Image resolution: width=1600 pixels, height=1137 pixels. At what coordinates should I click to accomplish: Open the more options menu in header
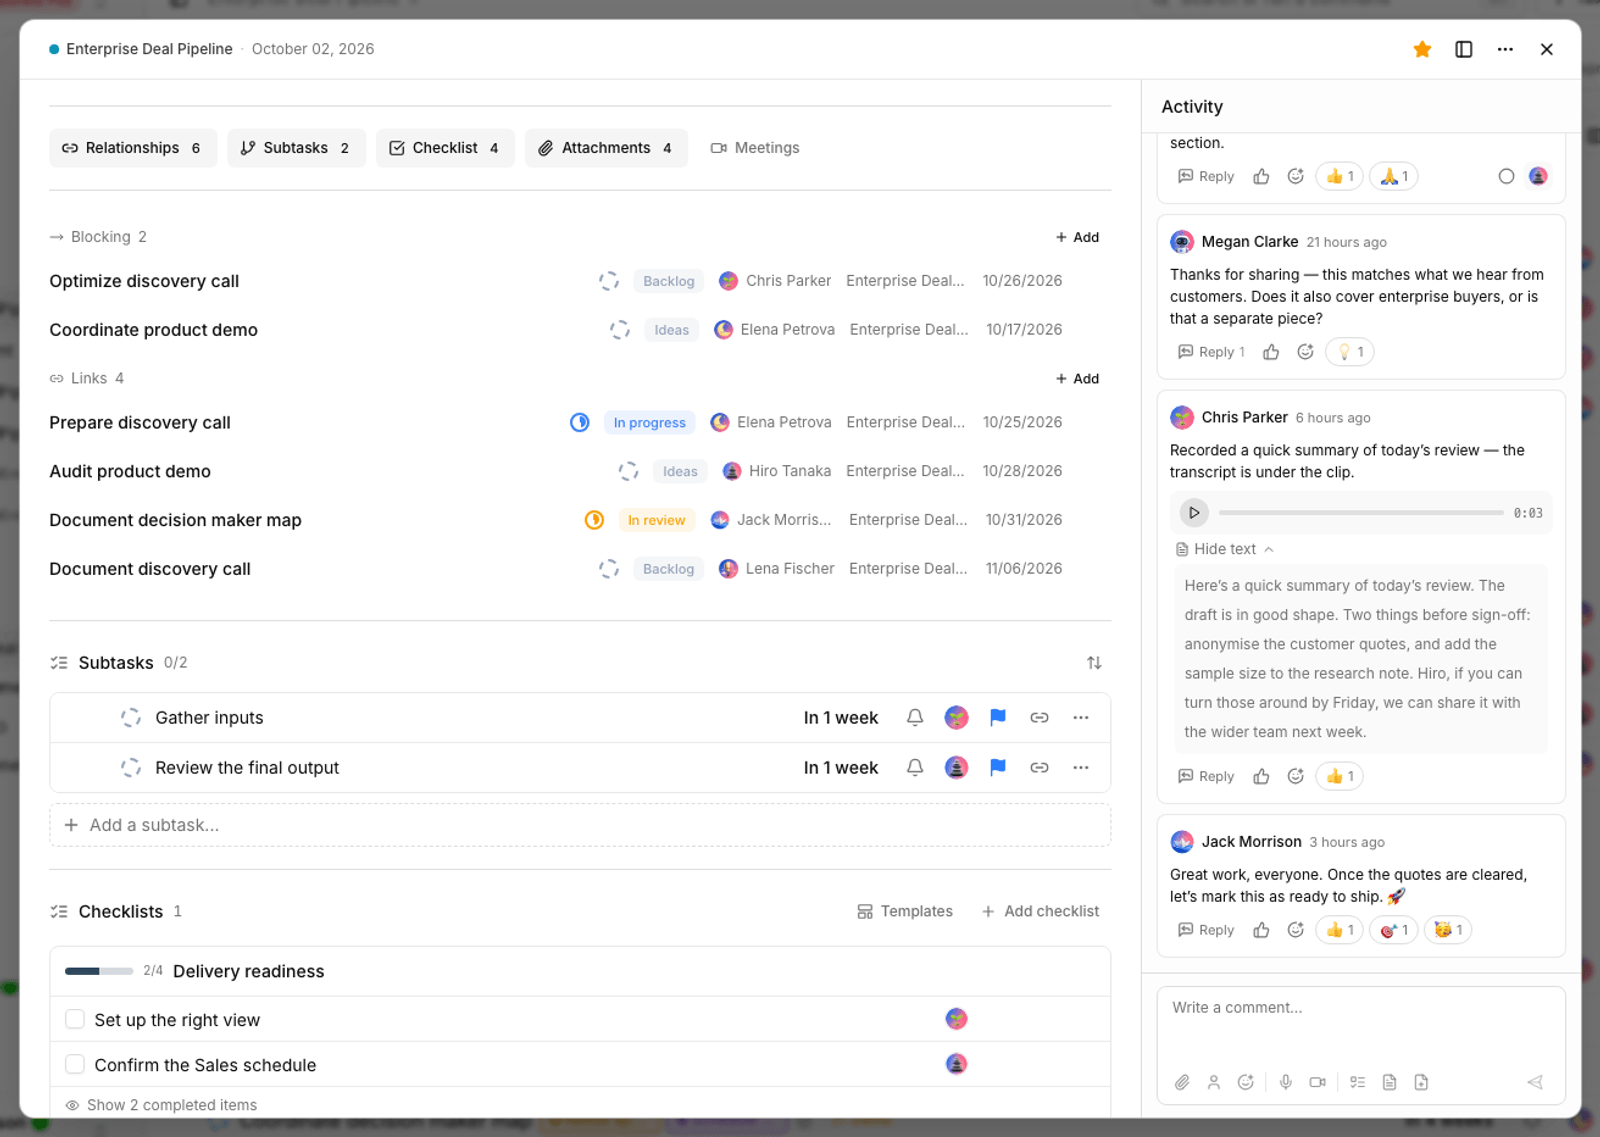click(x=1505, y=49)
